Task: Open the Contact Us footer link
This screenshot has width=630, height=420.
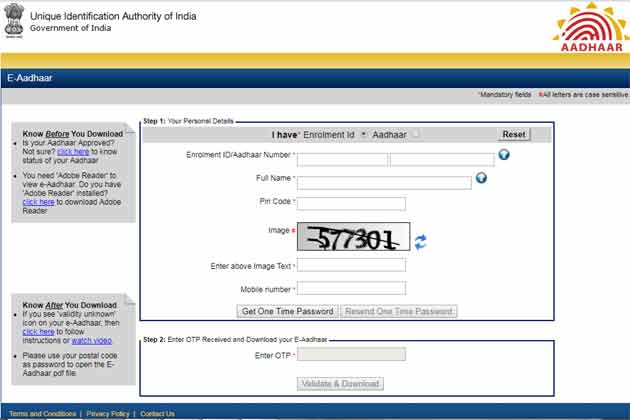Action: click(157, 413)
